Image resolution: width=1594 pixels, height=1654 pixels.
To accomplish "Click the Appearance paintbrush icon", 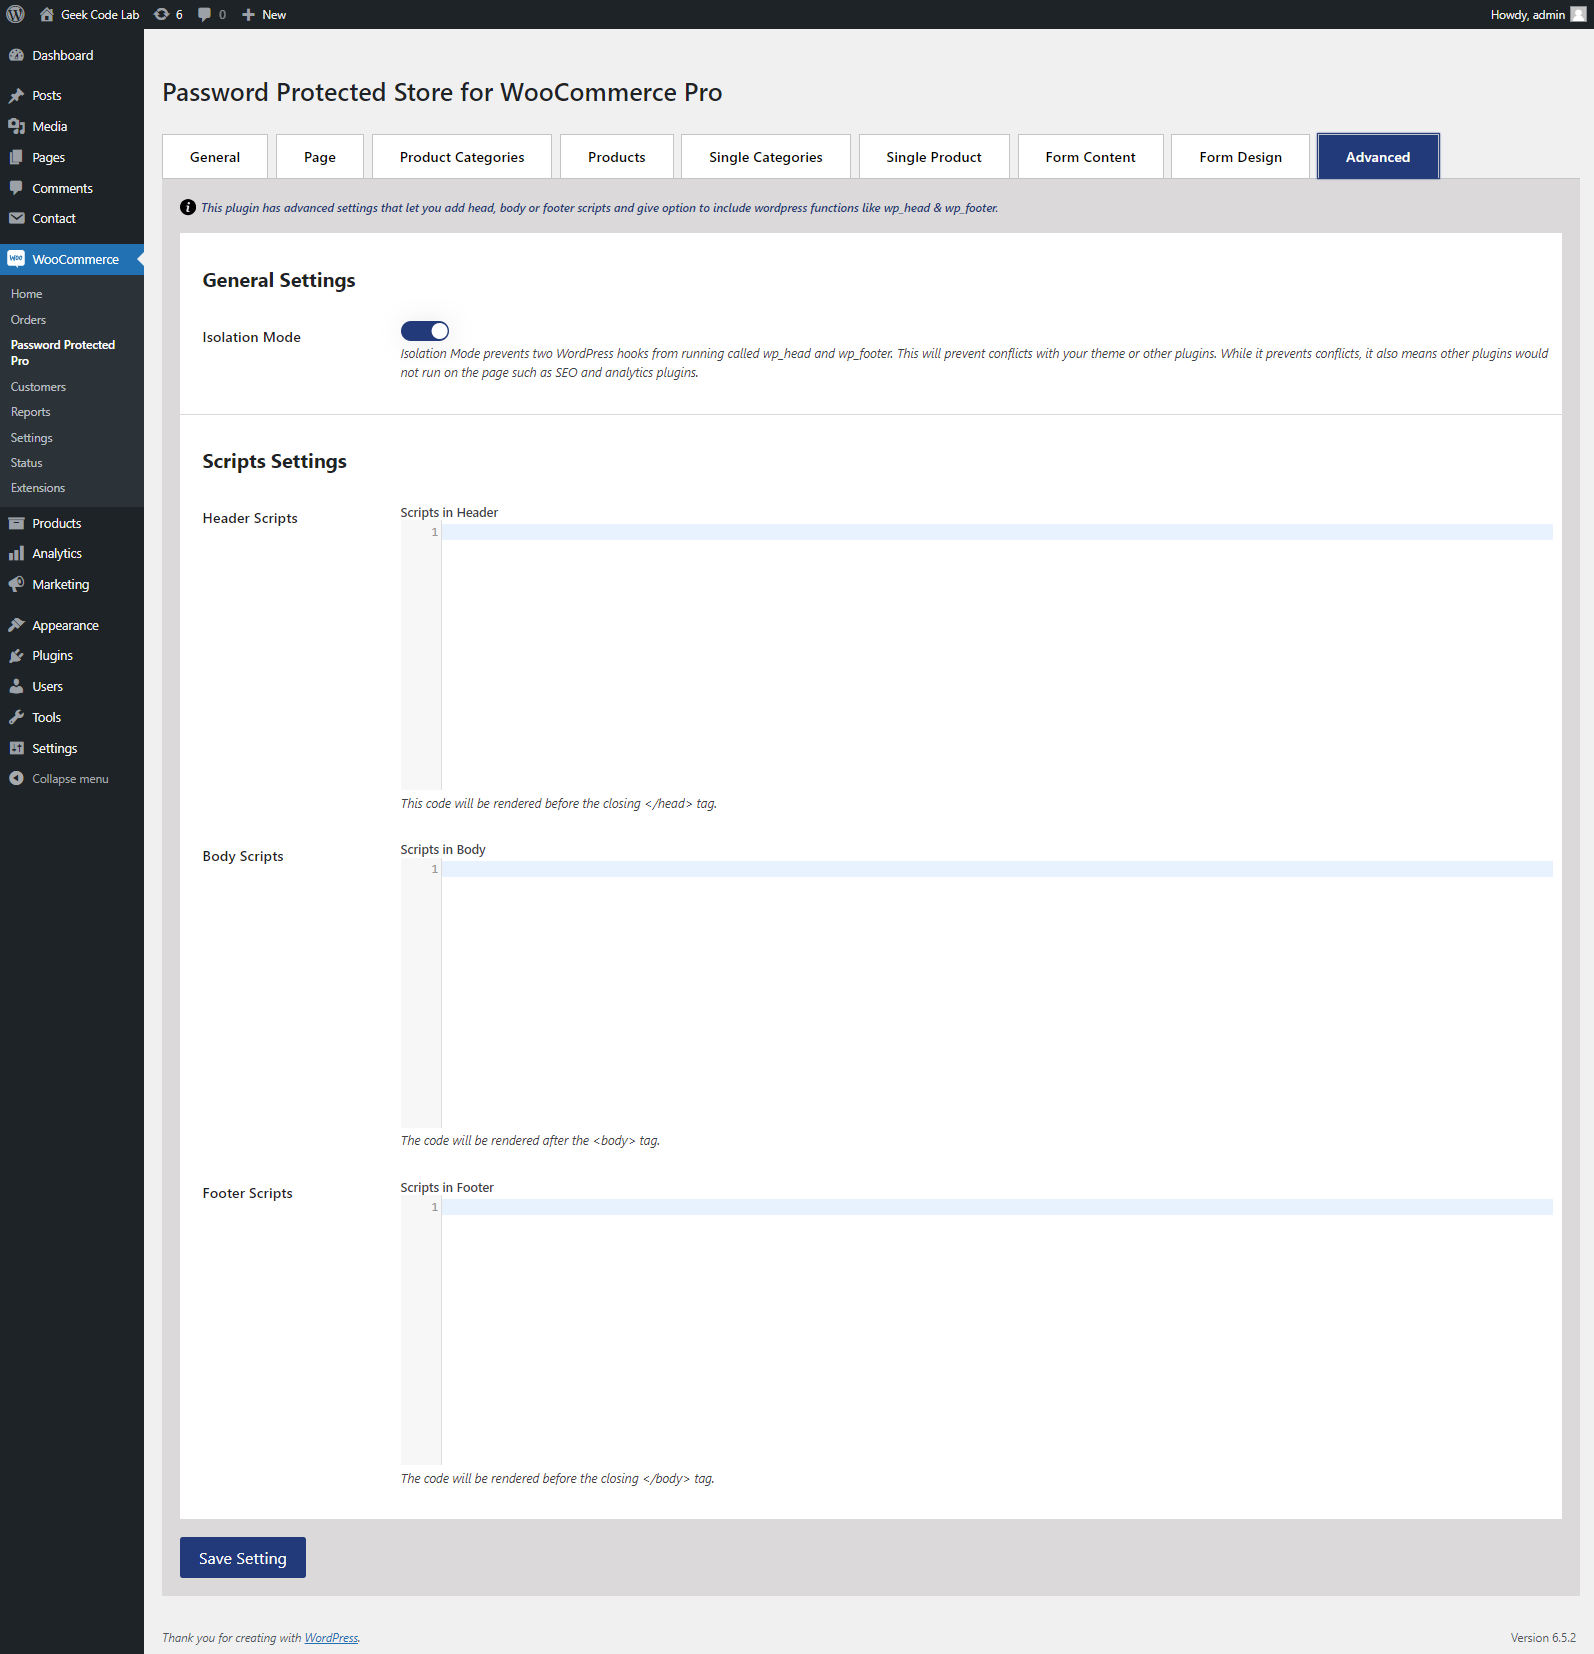I will click(16, 625).
